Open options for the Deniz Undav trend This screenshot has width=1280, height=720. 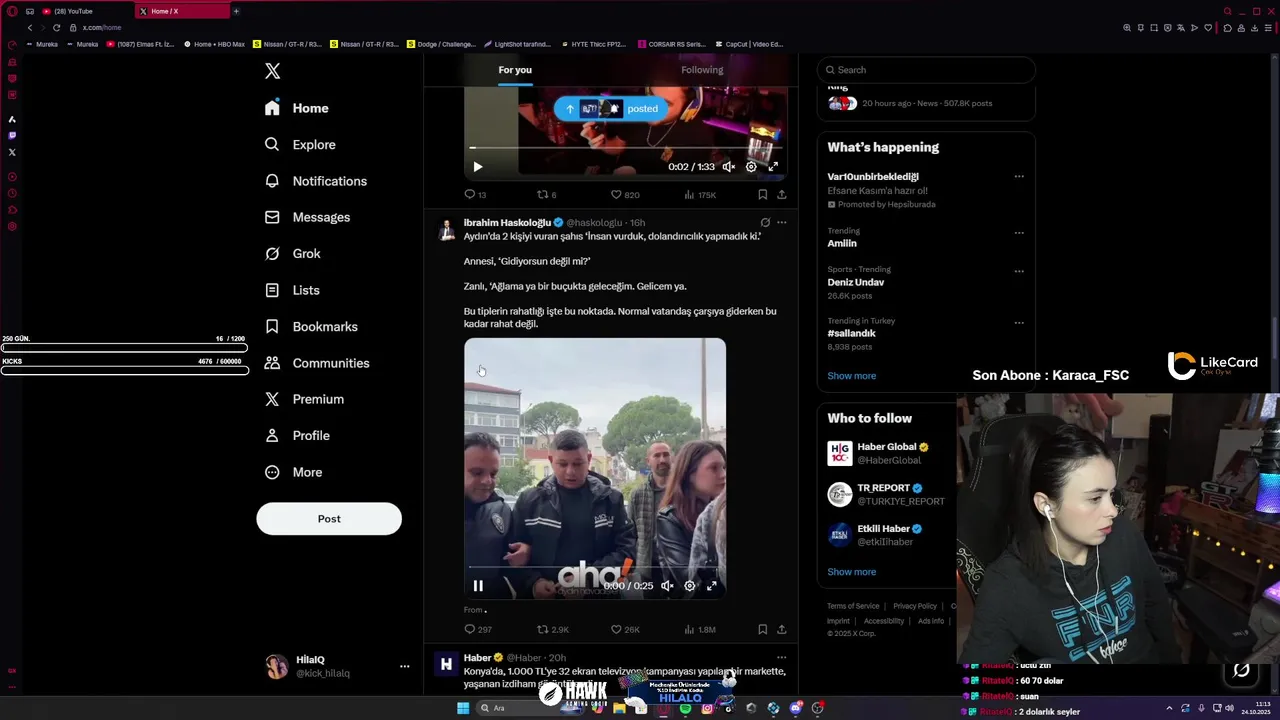[1019, 271]
